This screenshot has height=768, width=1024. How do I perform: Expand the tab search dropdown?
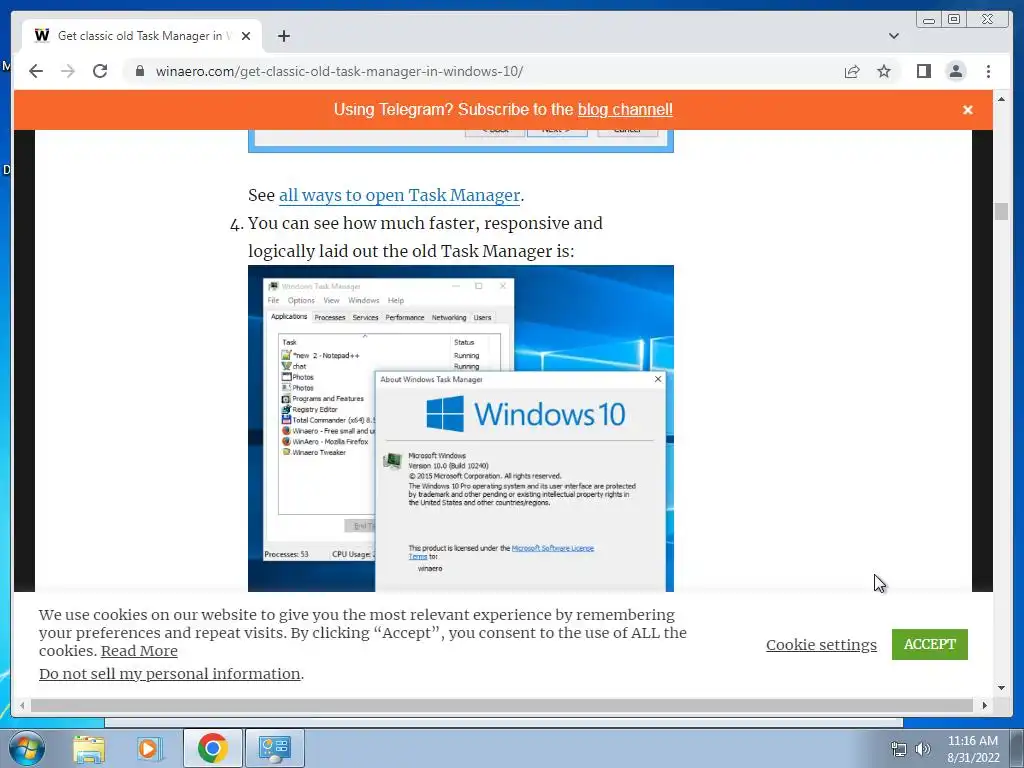click(894, 36)
